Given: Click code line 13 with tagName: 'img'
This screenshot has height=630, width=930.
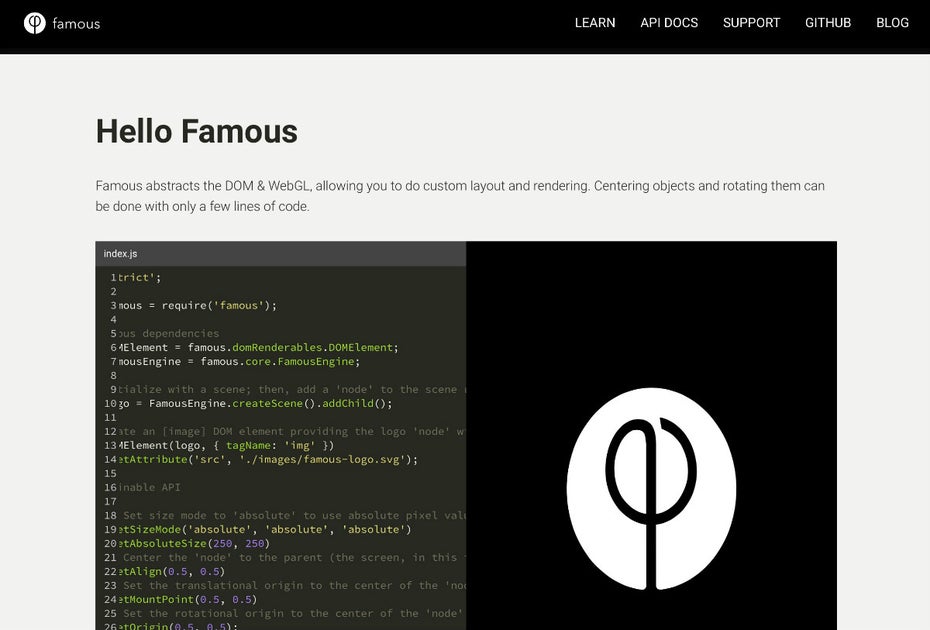Looking at the screenshot, I should 227,446.
